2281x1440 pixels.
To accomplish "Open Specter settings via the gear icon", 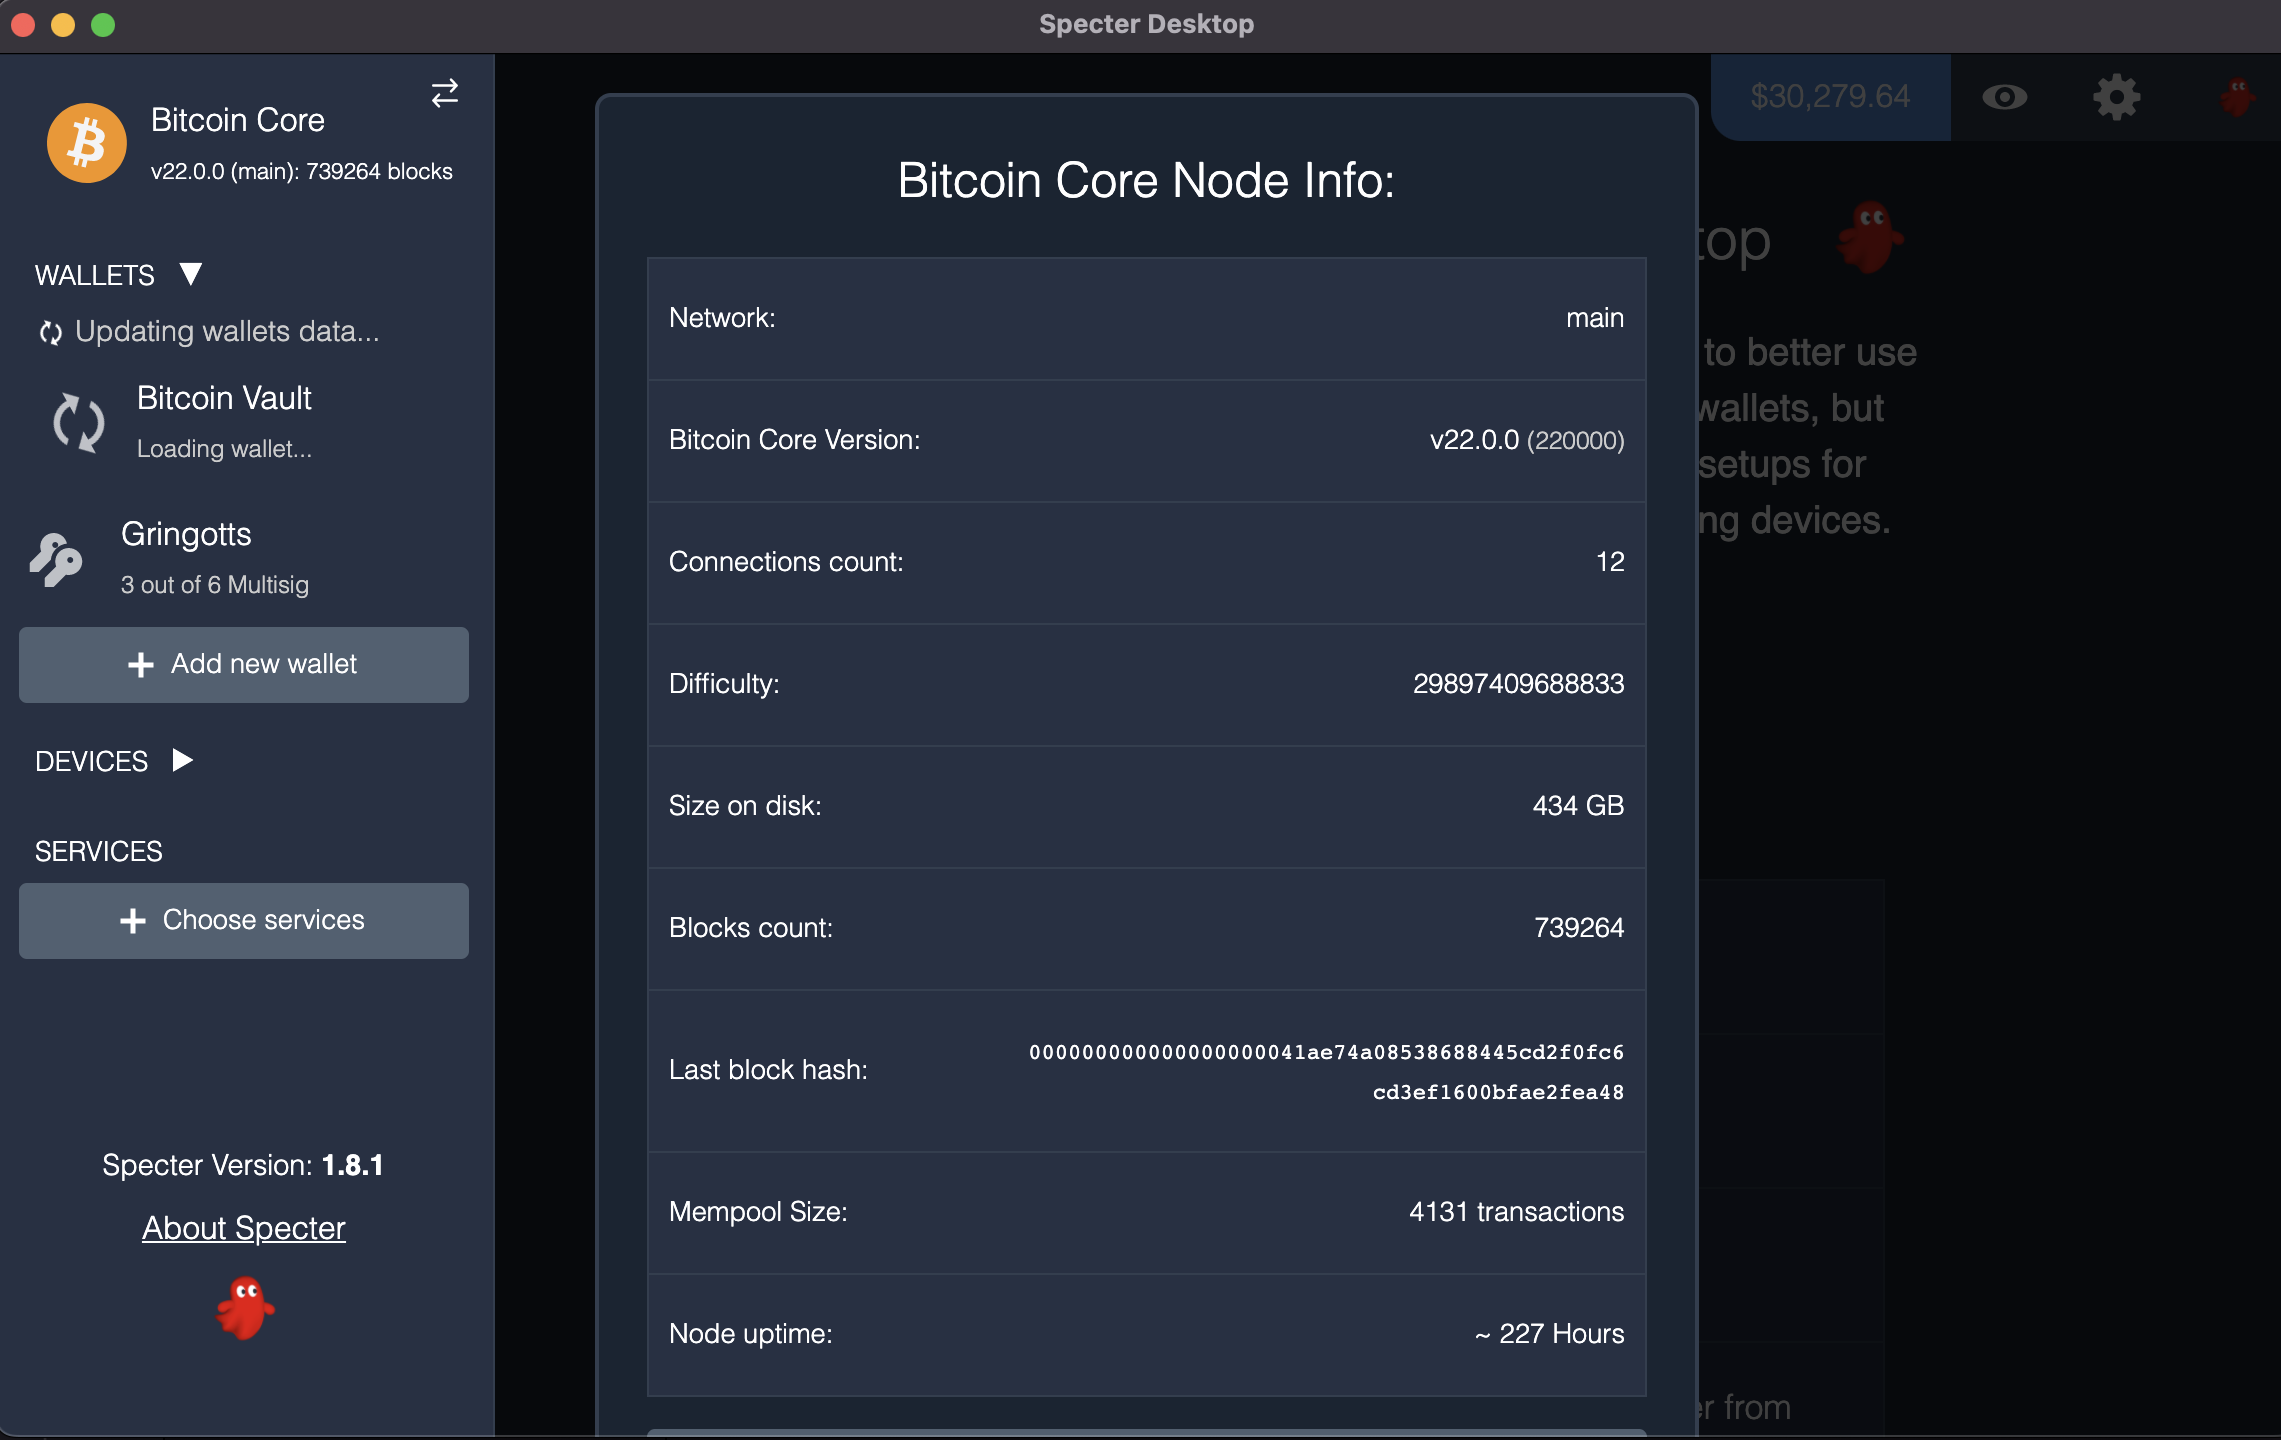I will [x=2117, y=96].
